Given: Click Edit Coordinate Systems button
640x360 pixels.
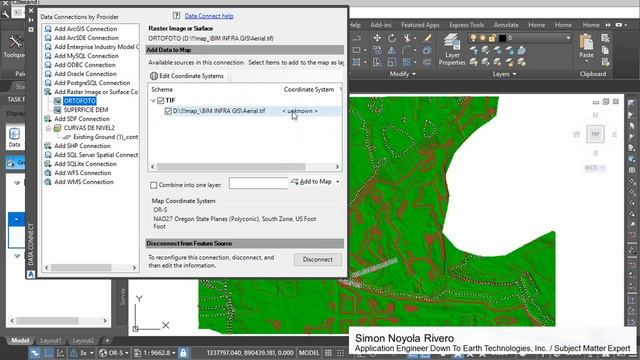Looking at the screenshot, I should 187,76.
